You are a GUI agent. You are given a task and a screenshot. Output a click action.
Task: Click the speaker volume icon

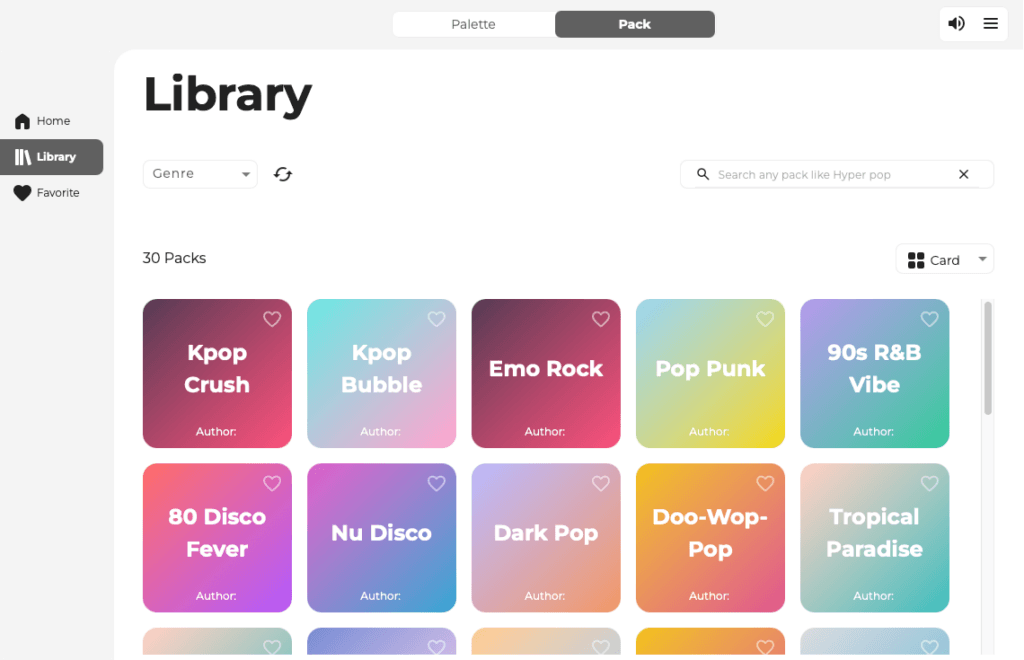[956, 24]
